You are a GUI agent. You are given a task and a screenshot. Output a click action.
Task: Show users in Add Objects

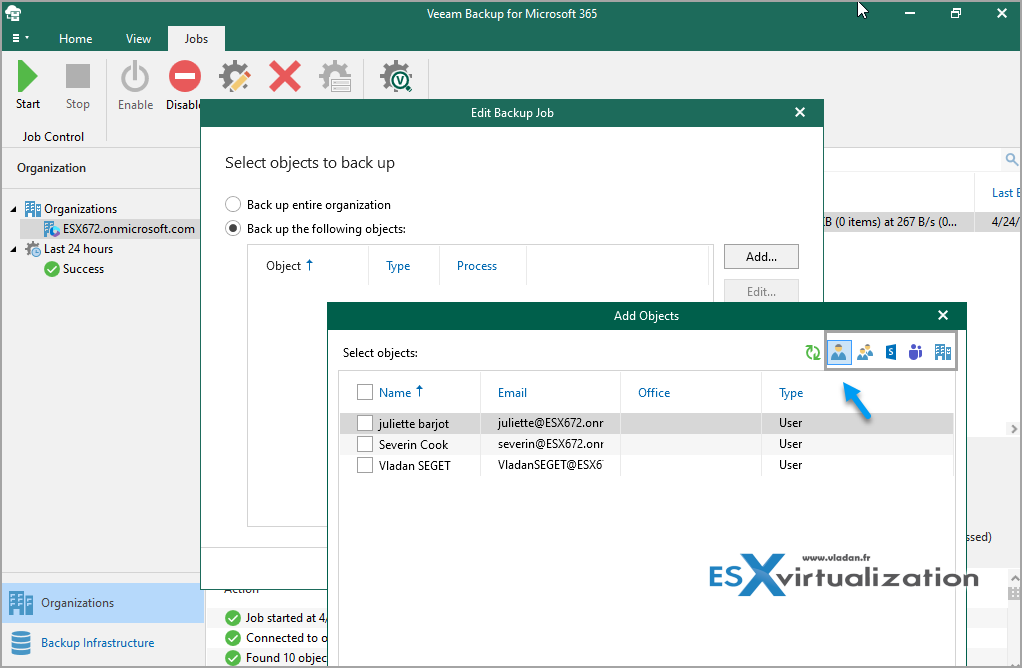click(839, 353)
